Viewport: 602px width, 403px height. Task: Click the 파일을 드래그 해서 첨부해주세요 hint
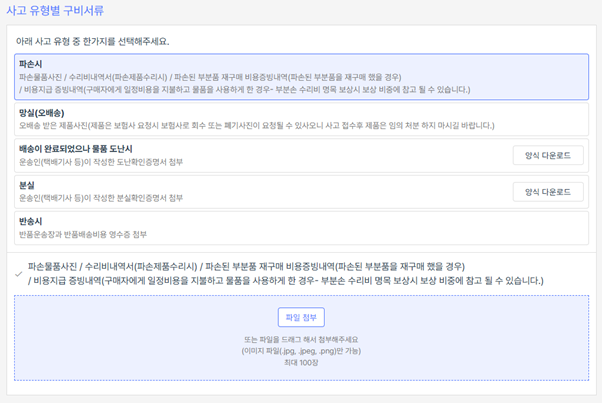301,340
